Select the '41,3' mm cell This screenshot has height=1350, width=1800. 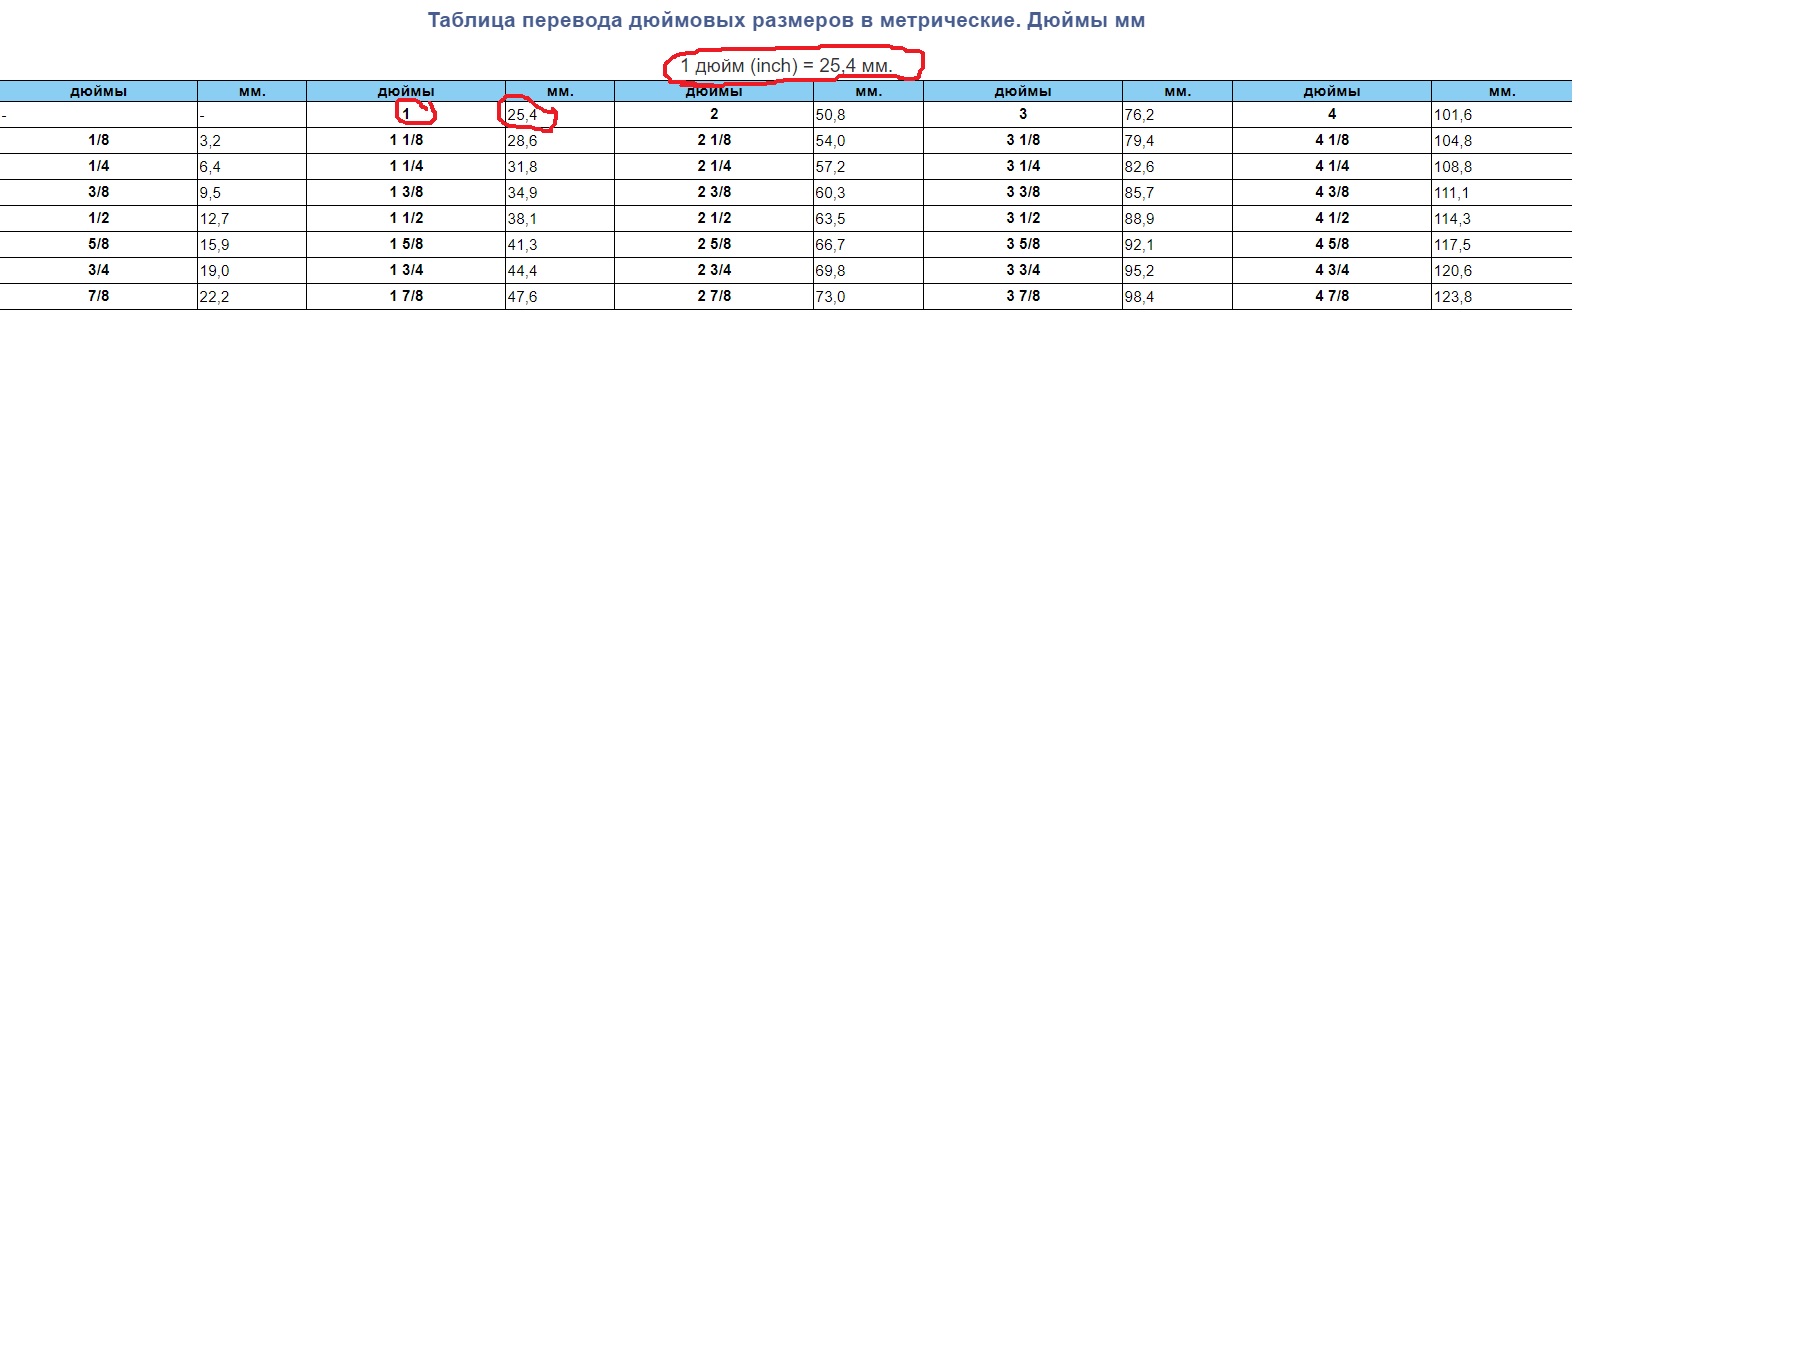560,244
